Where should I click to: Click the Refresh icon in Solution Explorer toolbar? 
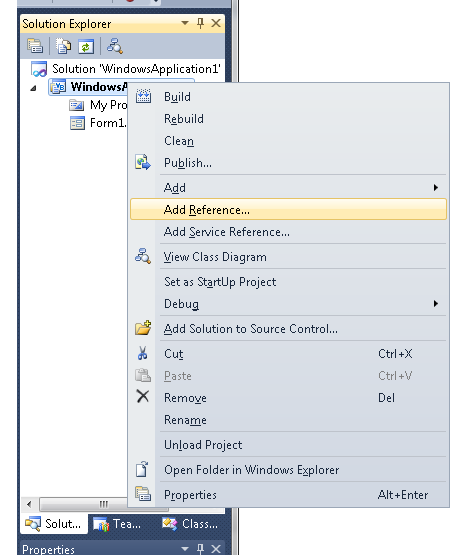(x=86, y=46)
